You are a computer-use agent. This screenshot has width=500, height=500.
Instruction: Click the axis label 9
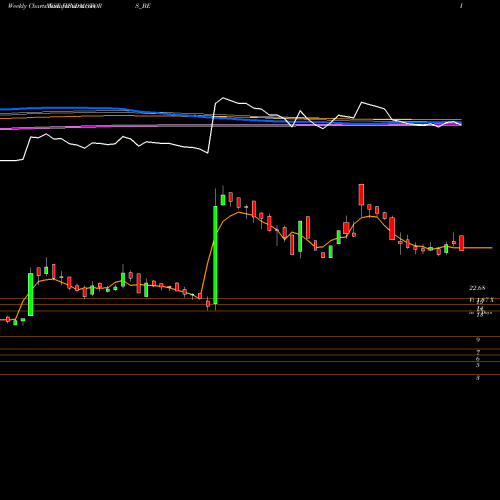click(478, 340)
